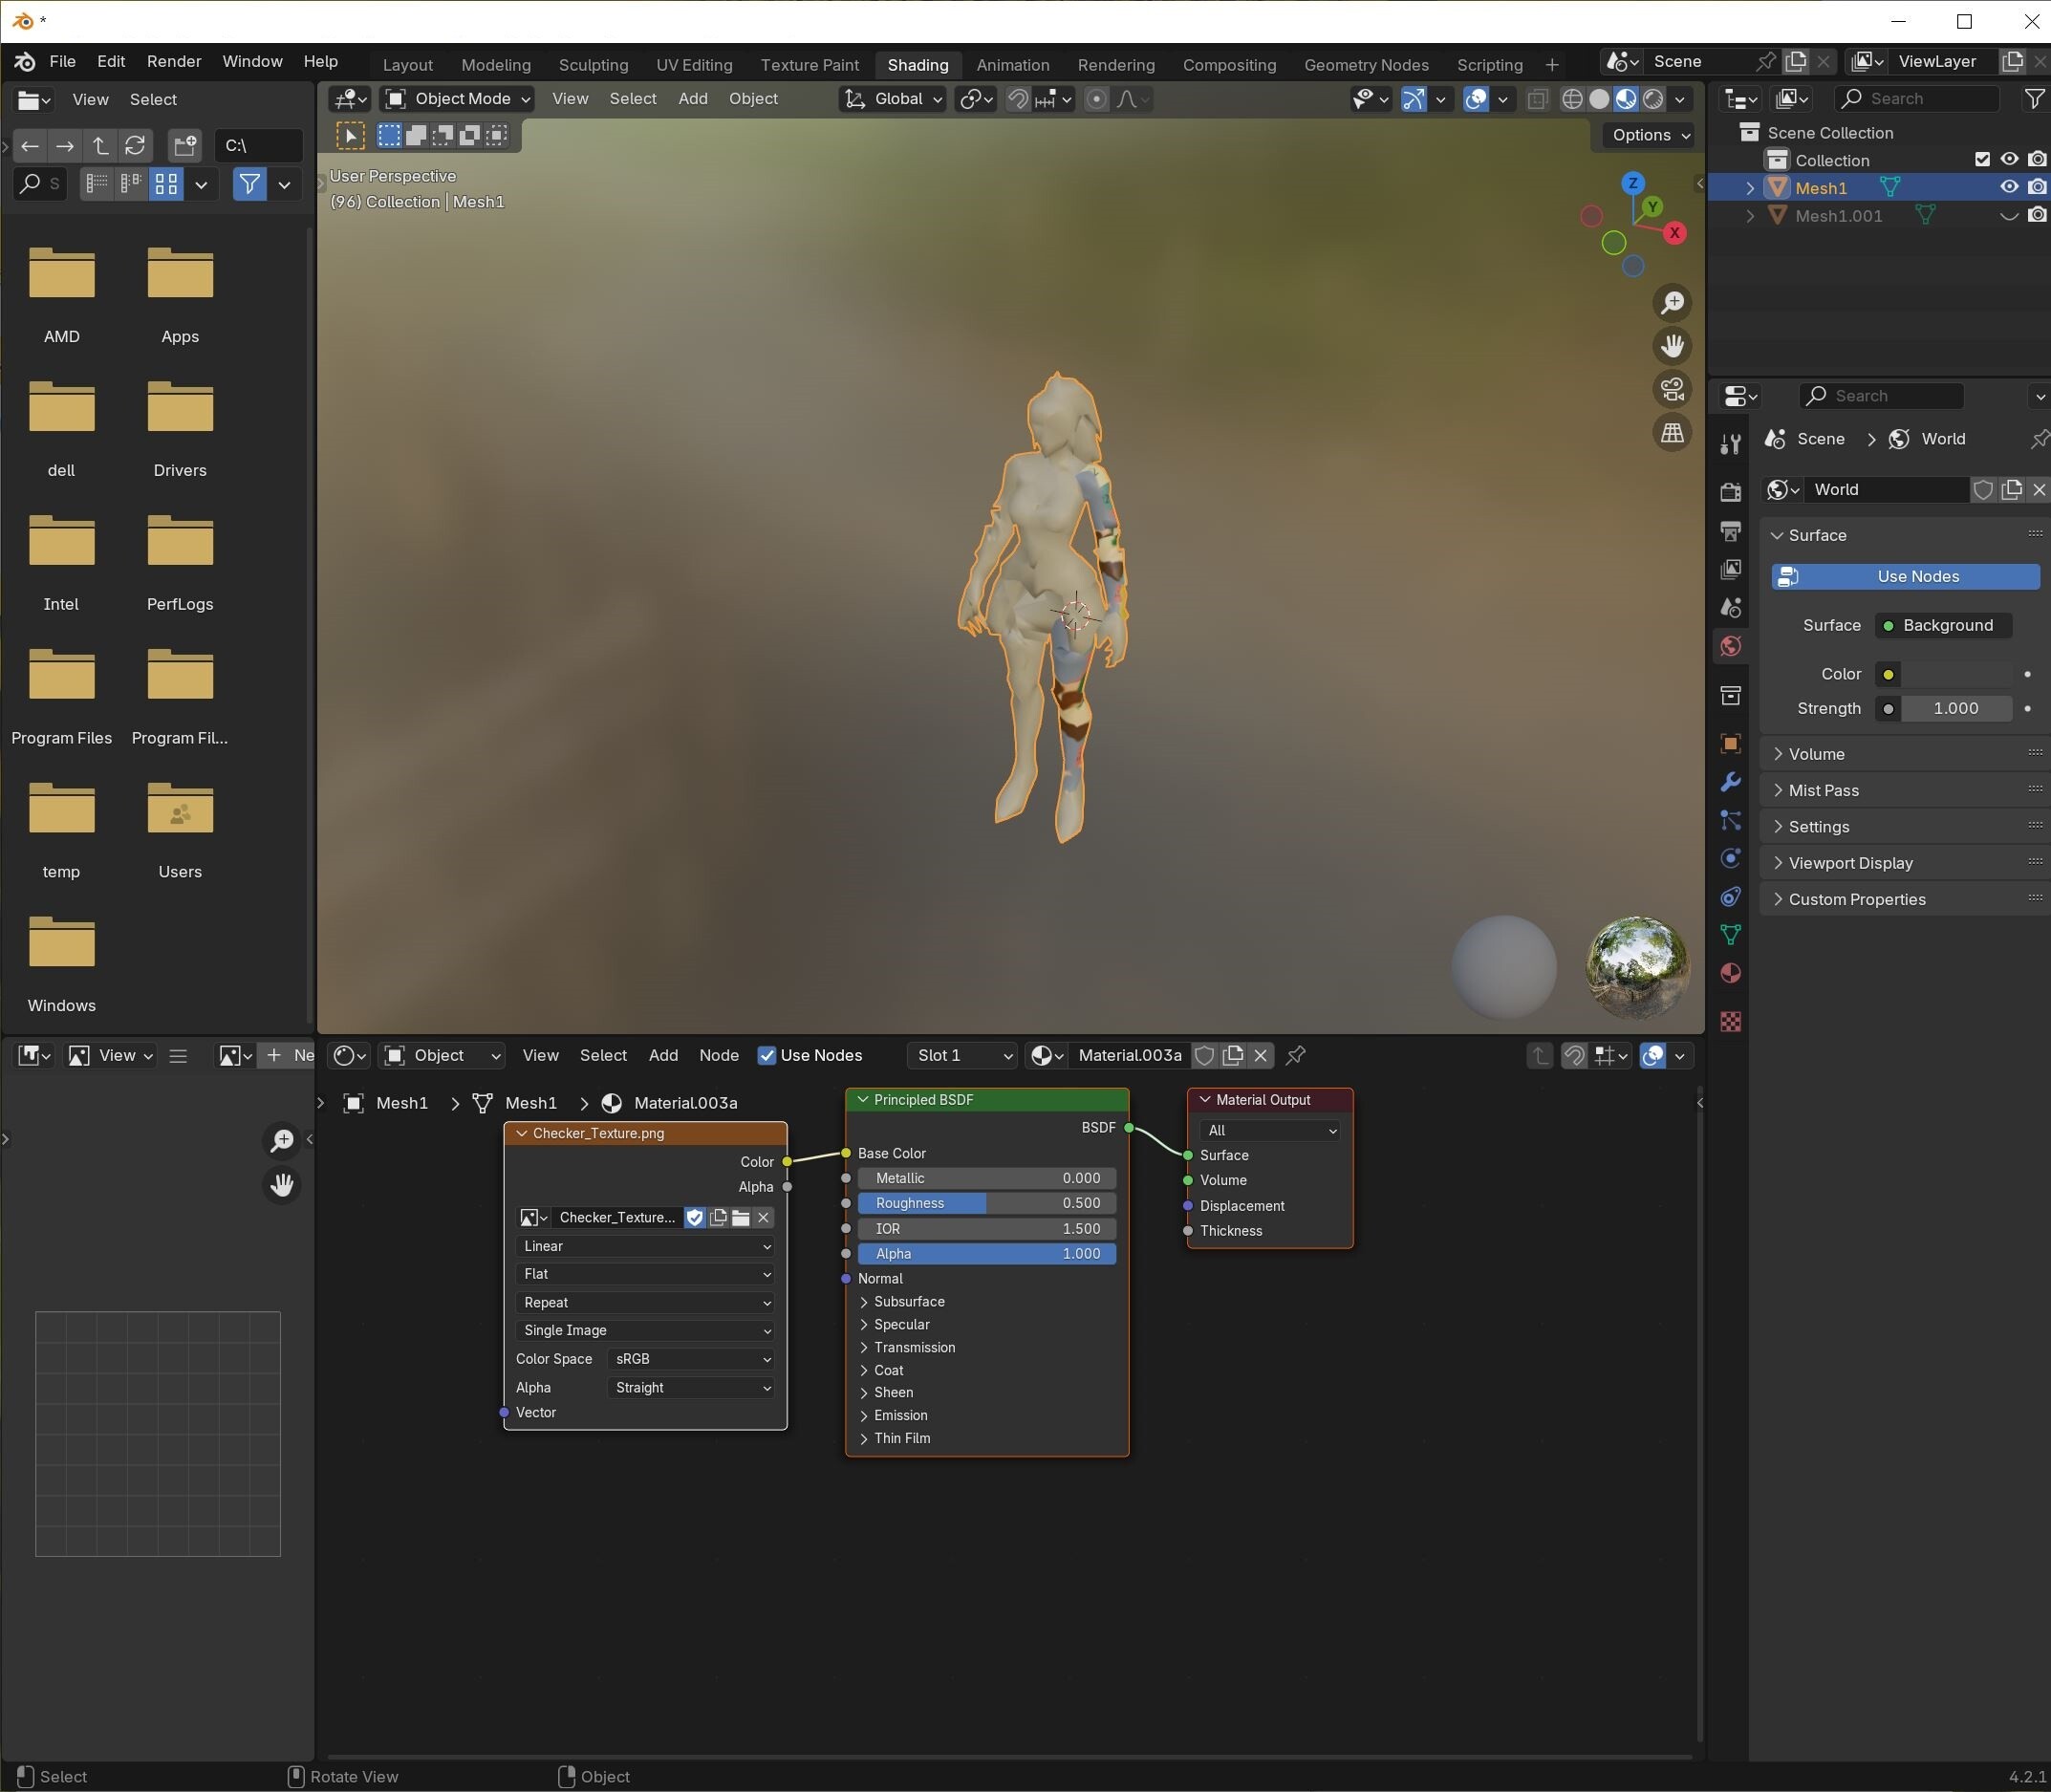Switch to orthographic view grid icon
2051x1792 pixels.
(x=1673, y=433)
